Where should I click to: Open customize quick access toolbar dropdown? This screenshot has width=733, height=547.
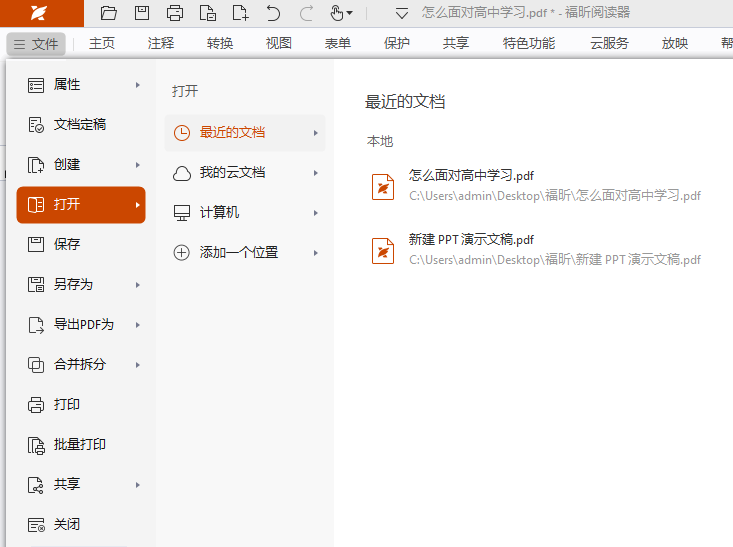402,14
